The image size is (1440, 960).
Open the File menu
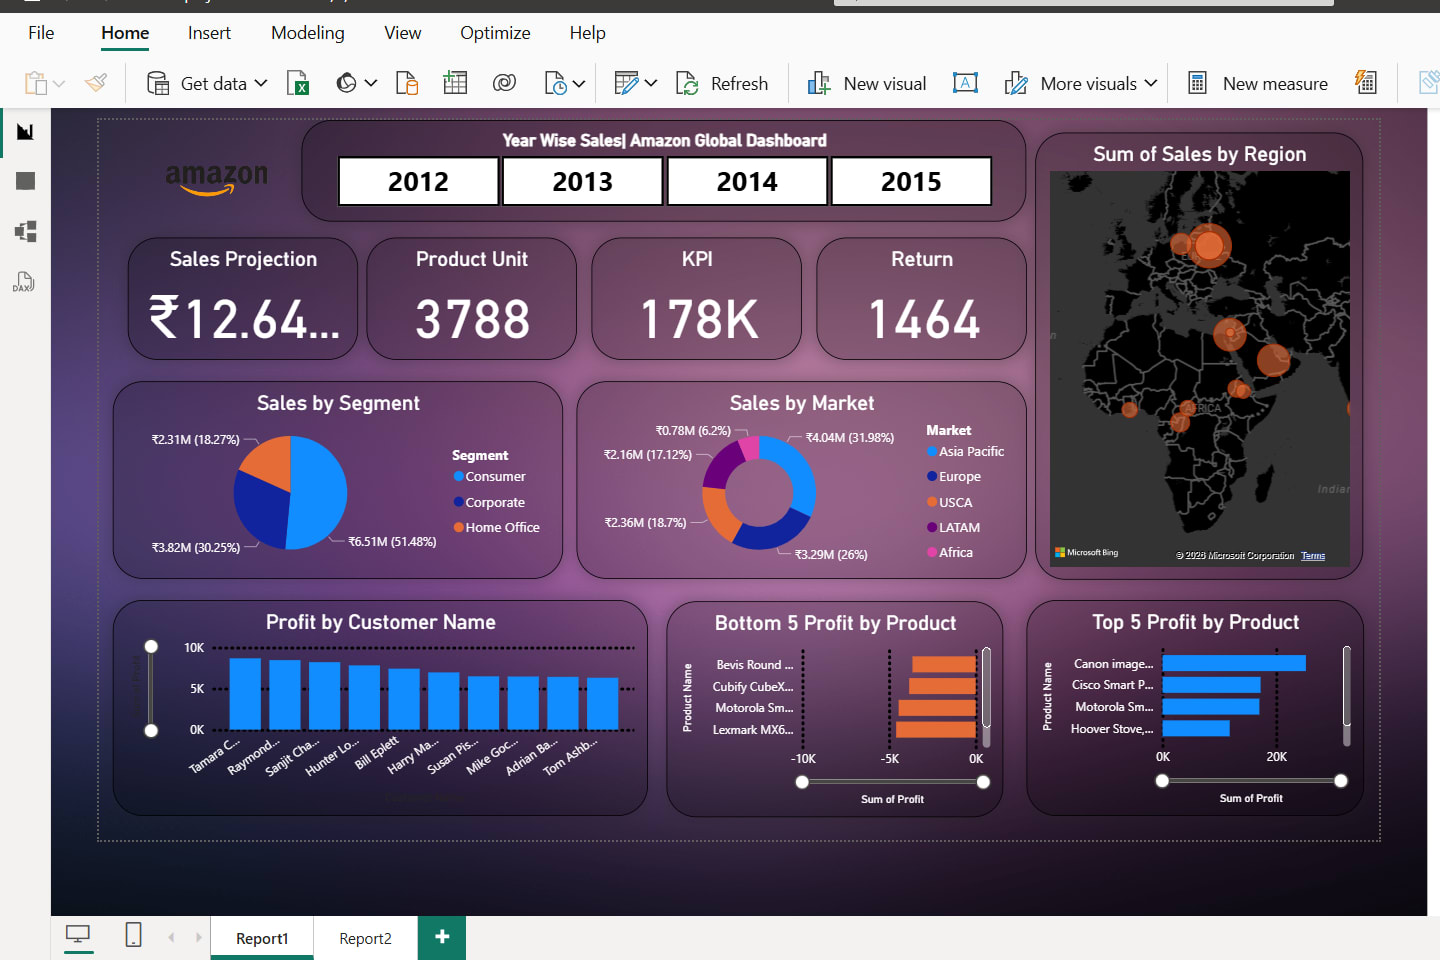tap(41, 33)
